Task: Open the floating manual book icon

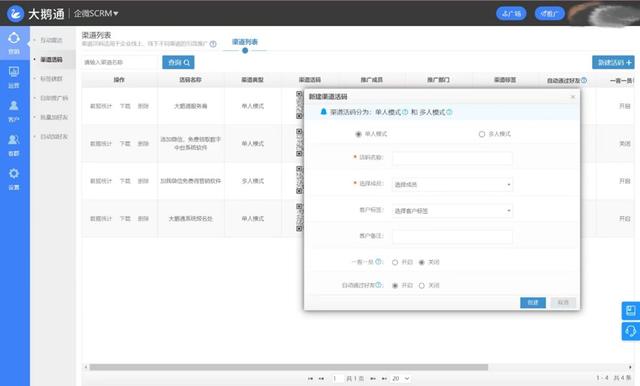Action: (631, 311)
